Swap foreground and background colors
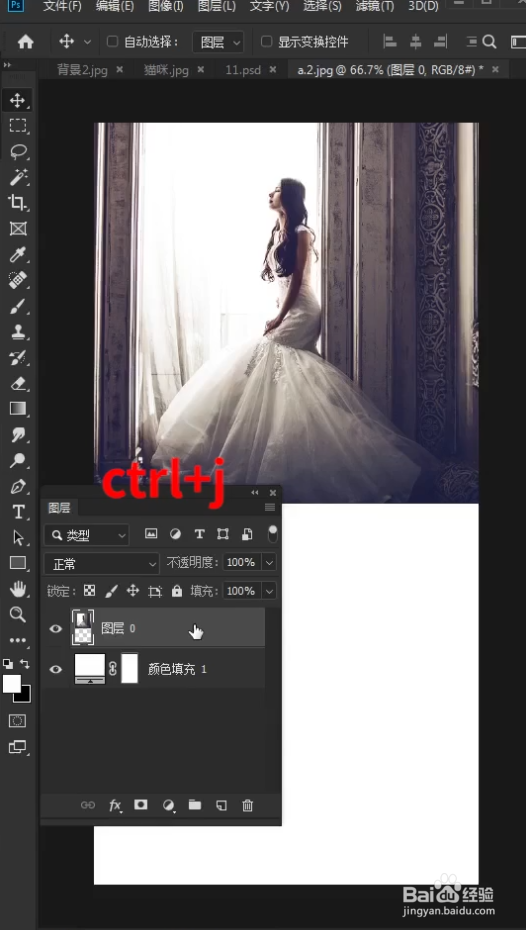 coord(24,664)
